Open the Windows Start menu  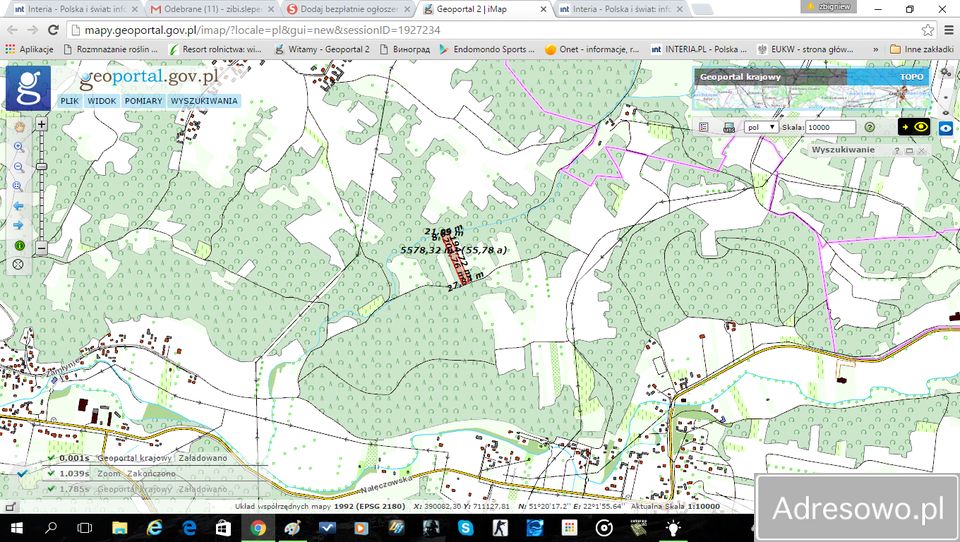[x=17, y=528]
